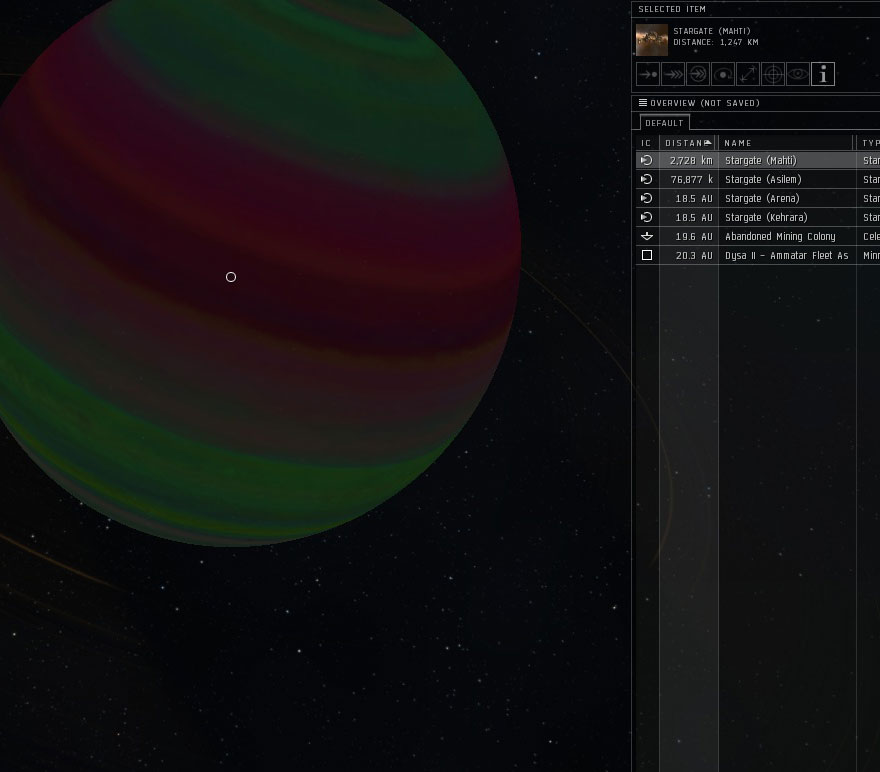This screenshot has height=772, width=880.
Task: Click the station square icon beside Dysa II
Action: pos(647,255)
